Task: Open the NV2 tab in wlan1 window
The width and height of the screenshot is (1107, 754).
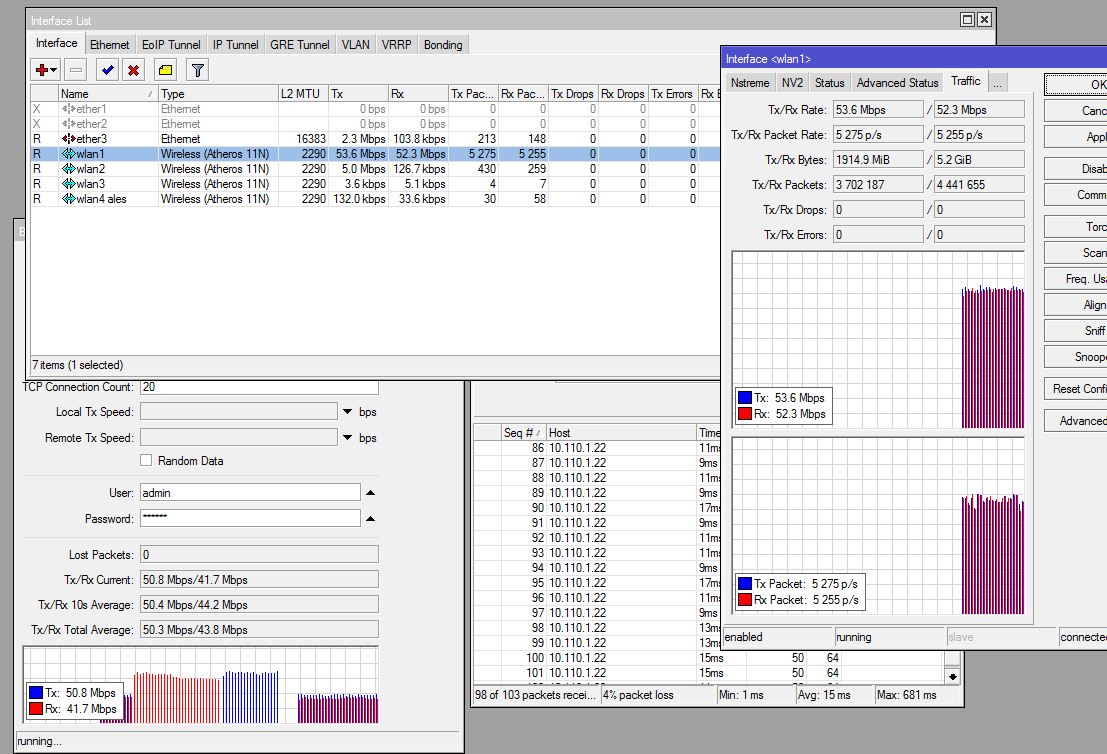Action: (x=792, y=83)
